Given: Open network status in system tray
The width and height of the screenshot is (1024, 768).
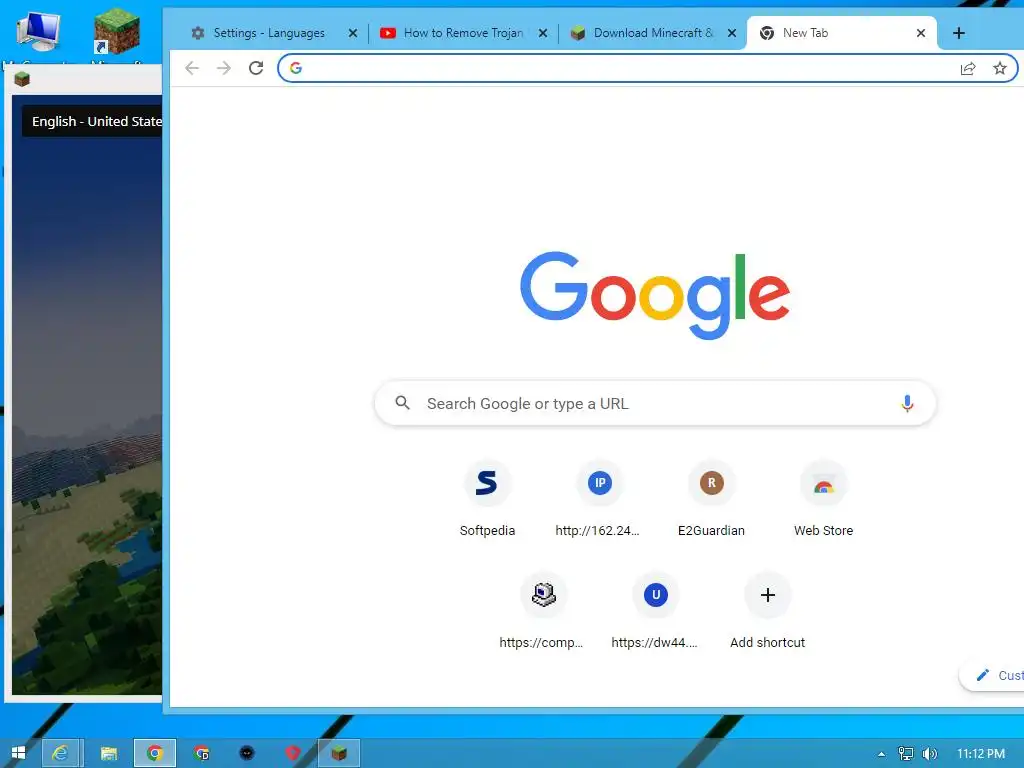Looking at the screenshot, I should click(x=906, y=754).
